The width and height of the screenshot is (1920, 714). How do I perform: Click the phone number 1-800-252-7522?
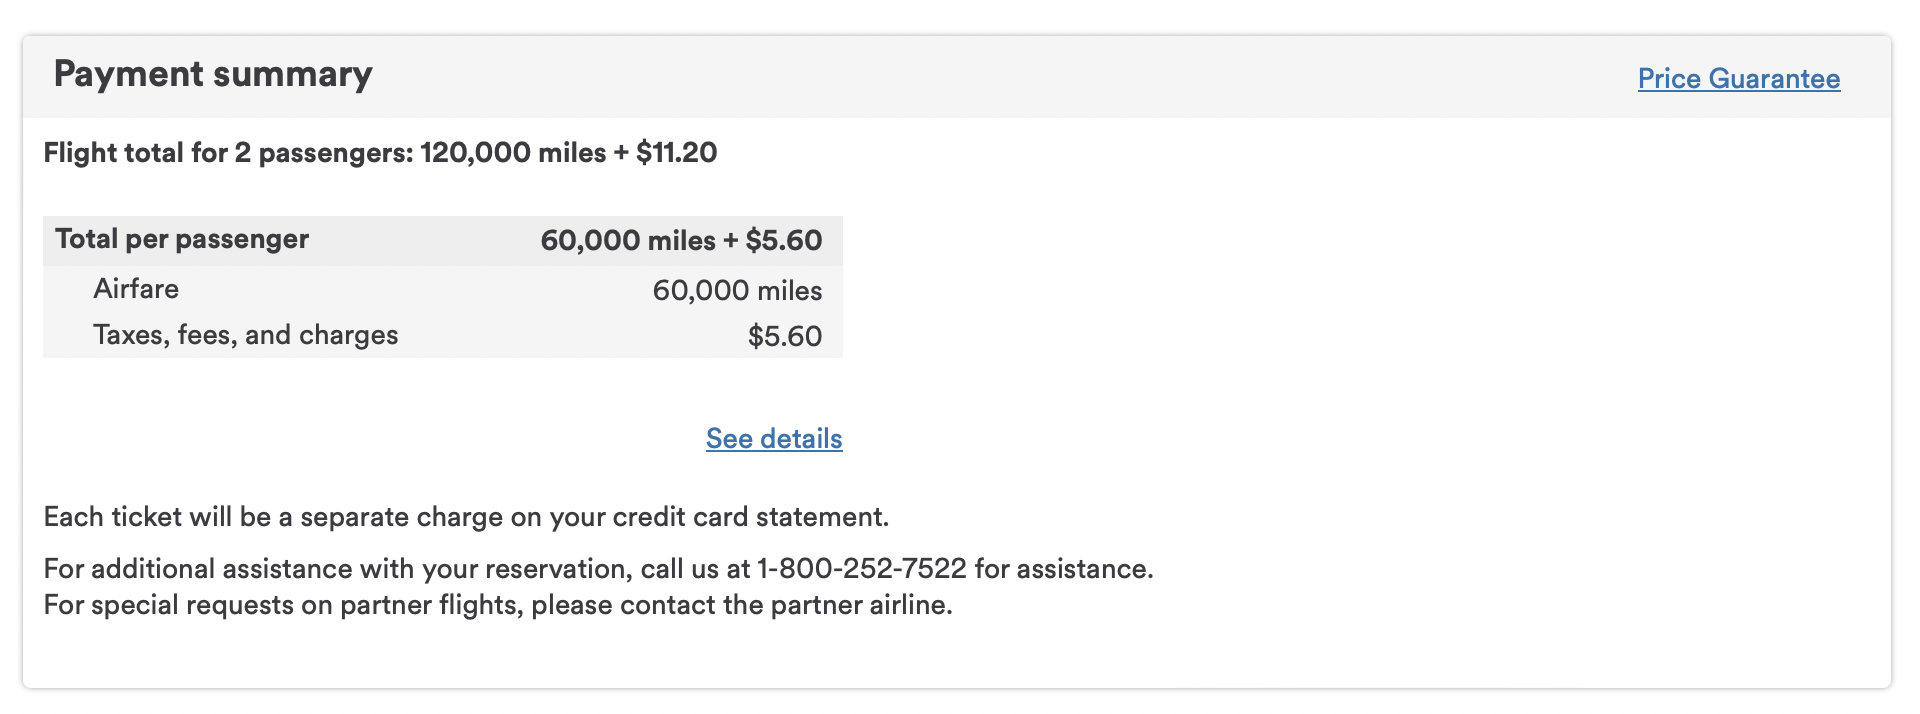coord(862,569)
